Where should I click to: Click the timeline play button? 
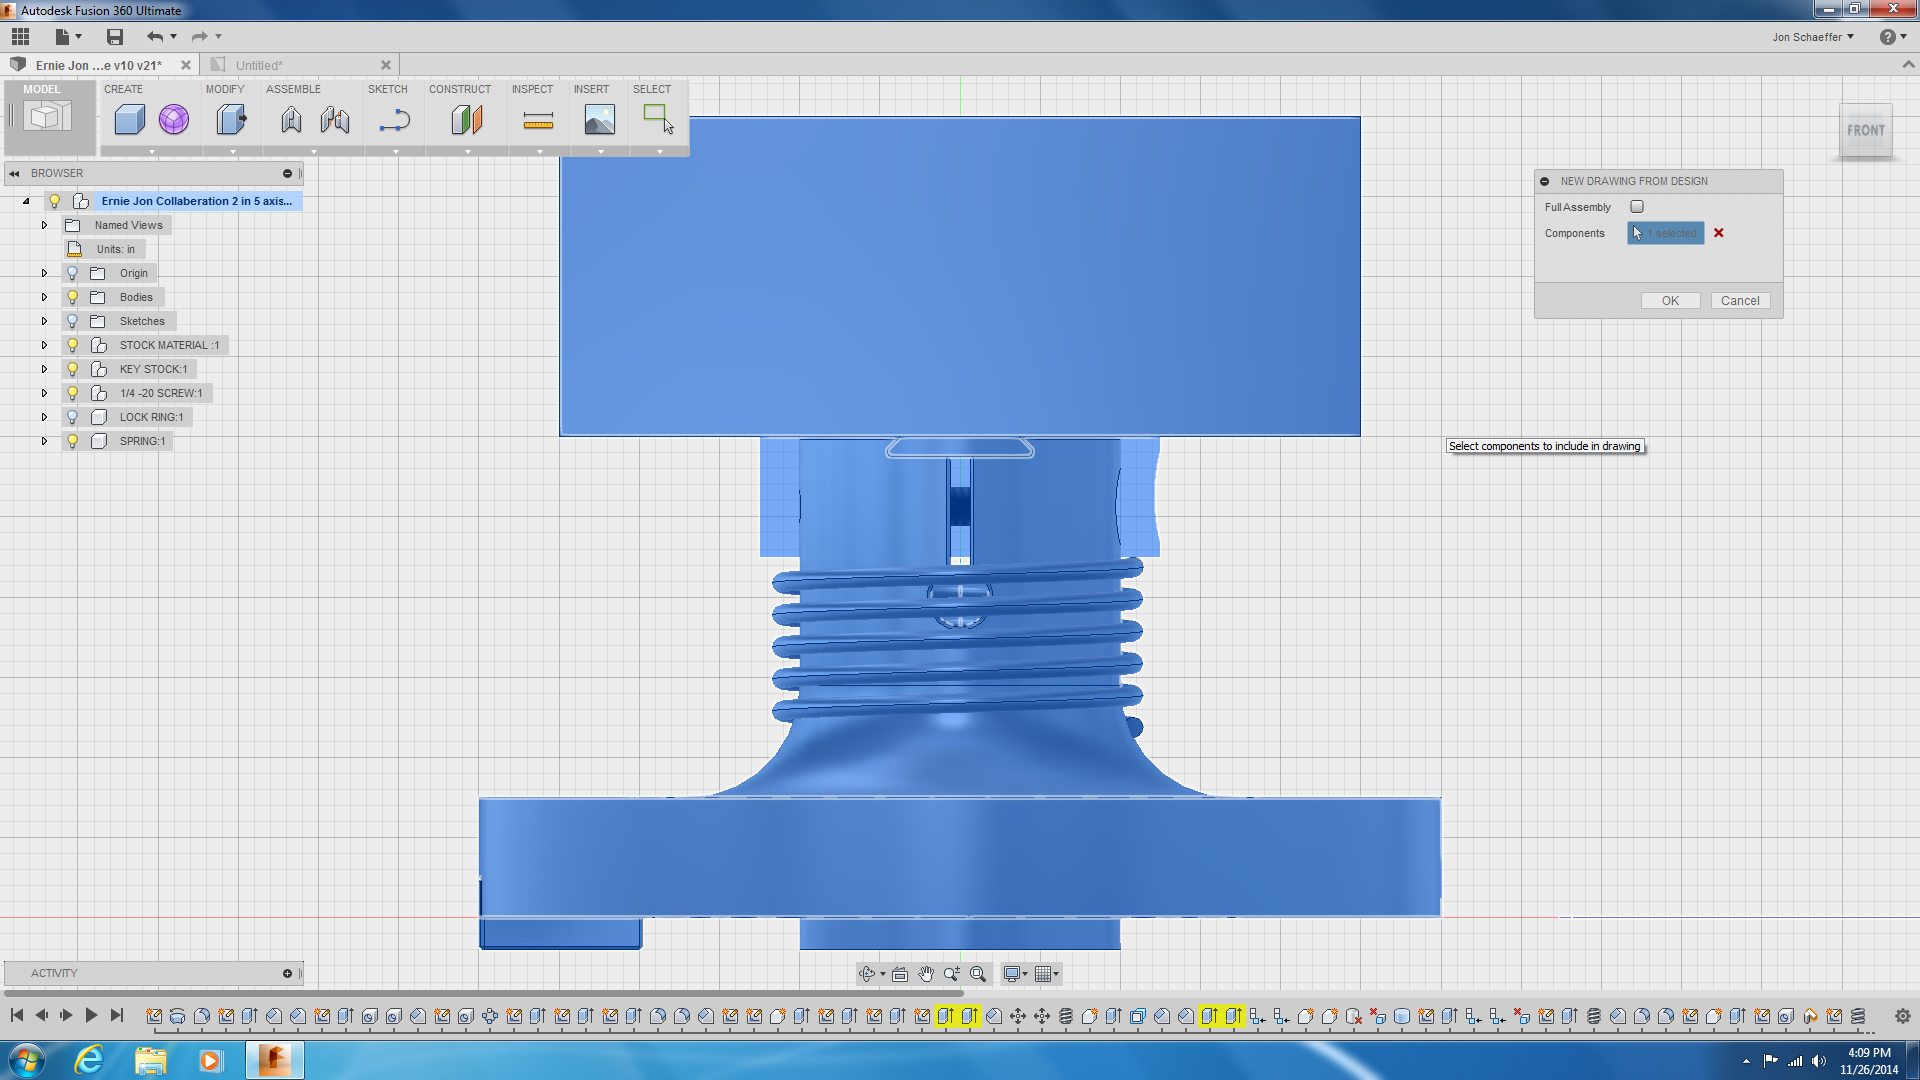(91, 1015)
